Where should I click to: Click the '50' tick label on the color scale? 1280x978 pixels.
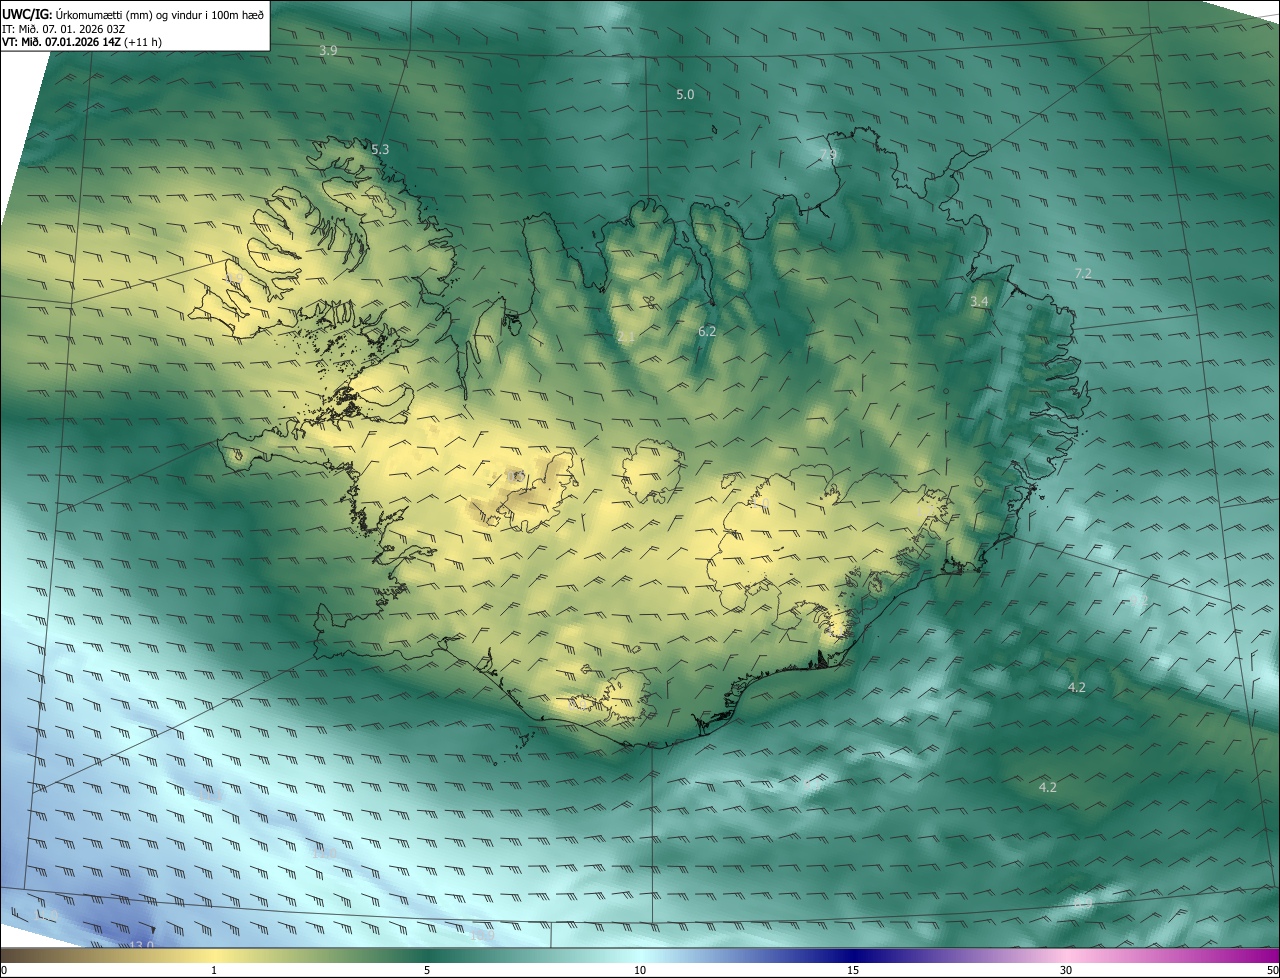1272,971
